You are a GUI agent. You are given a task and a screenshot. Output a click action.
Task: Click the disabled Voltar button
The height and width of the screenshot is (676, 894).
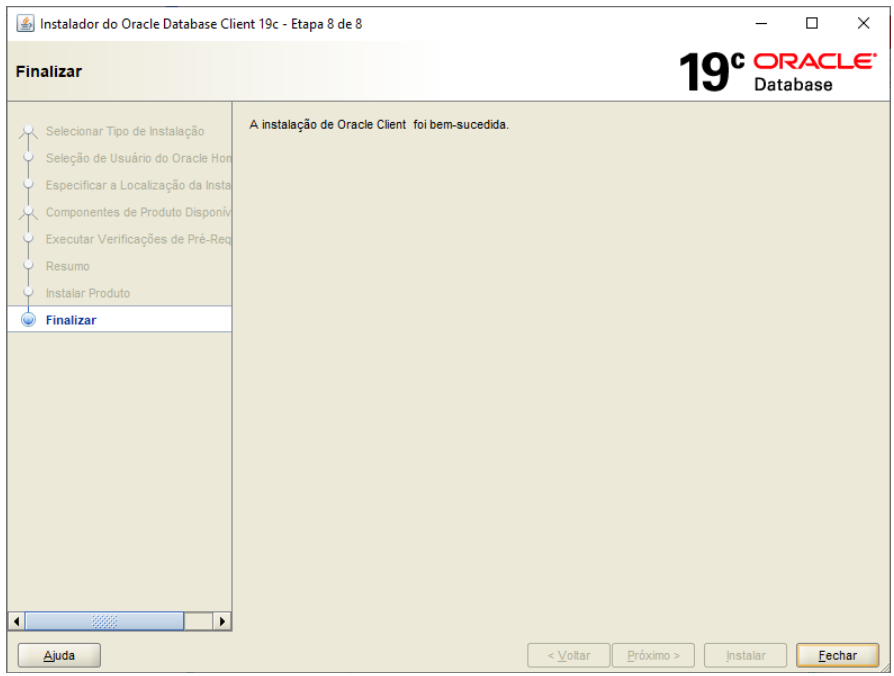[x=568, y=655]
